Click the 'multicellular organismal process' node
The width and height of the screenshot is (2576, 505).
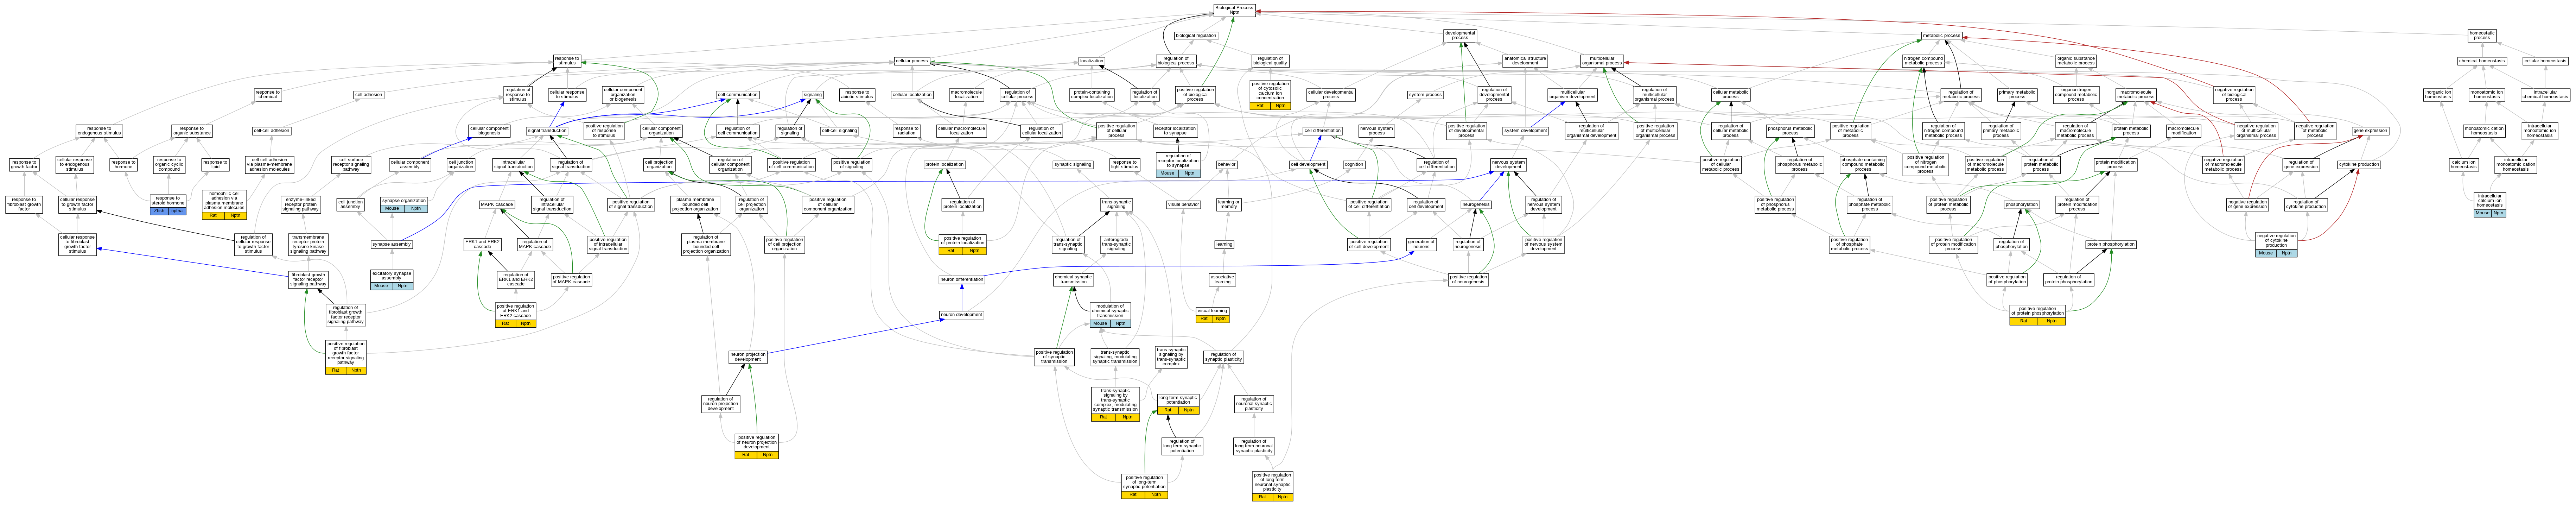pyautogui.click(x=1602, y=61)
